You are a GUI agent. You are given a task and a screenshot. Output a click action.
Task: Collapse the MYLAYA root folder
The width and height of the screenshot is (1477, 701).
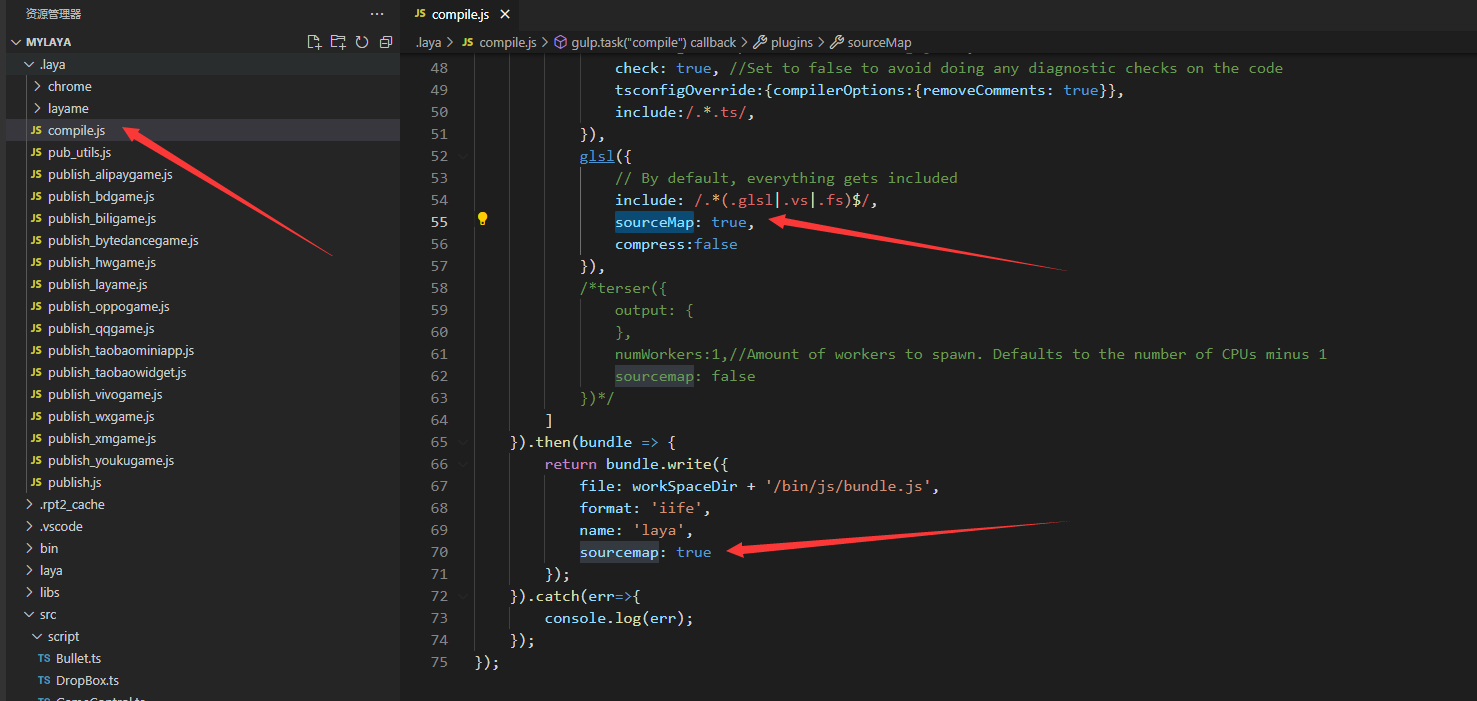(16, 42)
